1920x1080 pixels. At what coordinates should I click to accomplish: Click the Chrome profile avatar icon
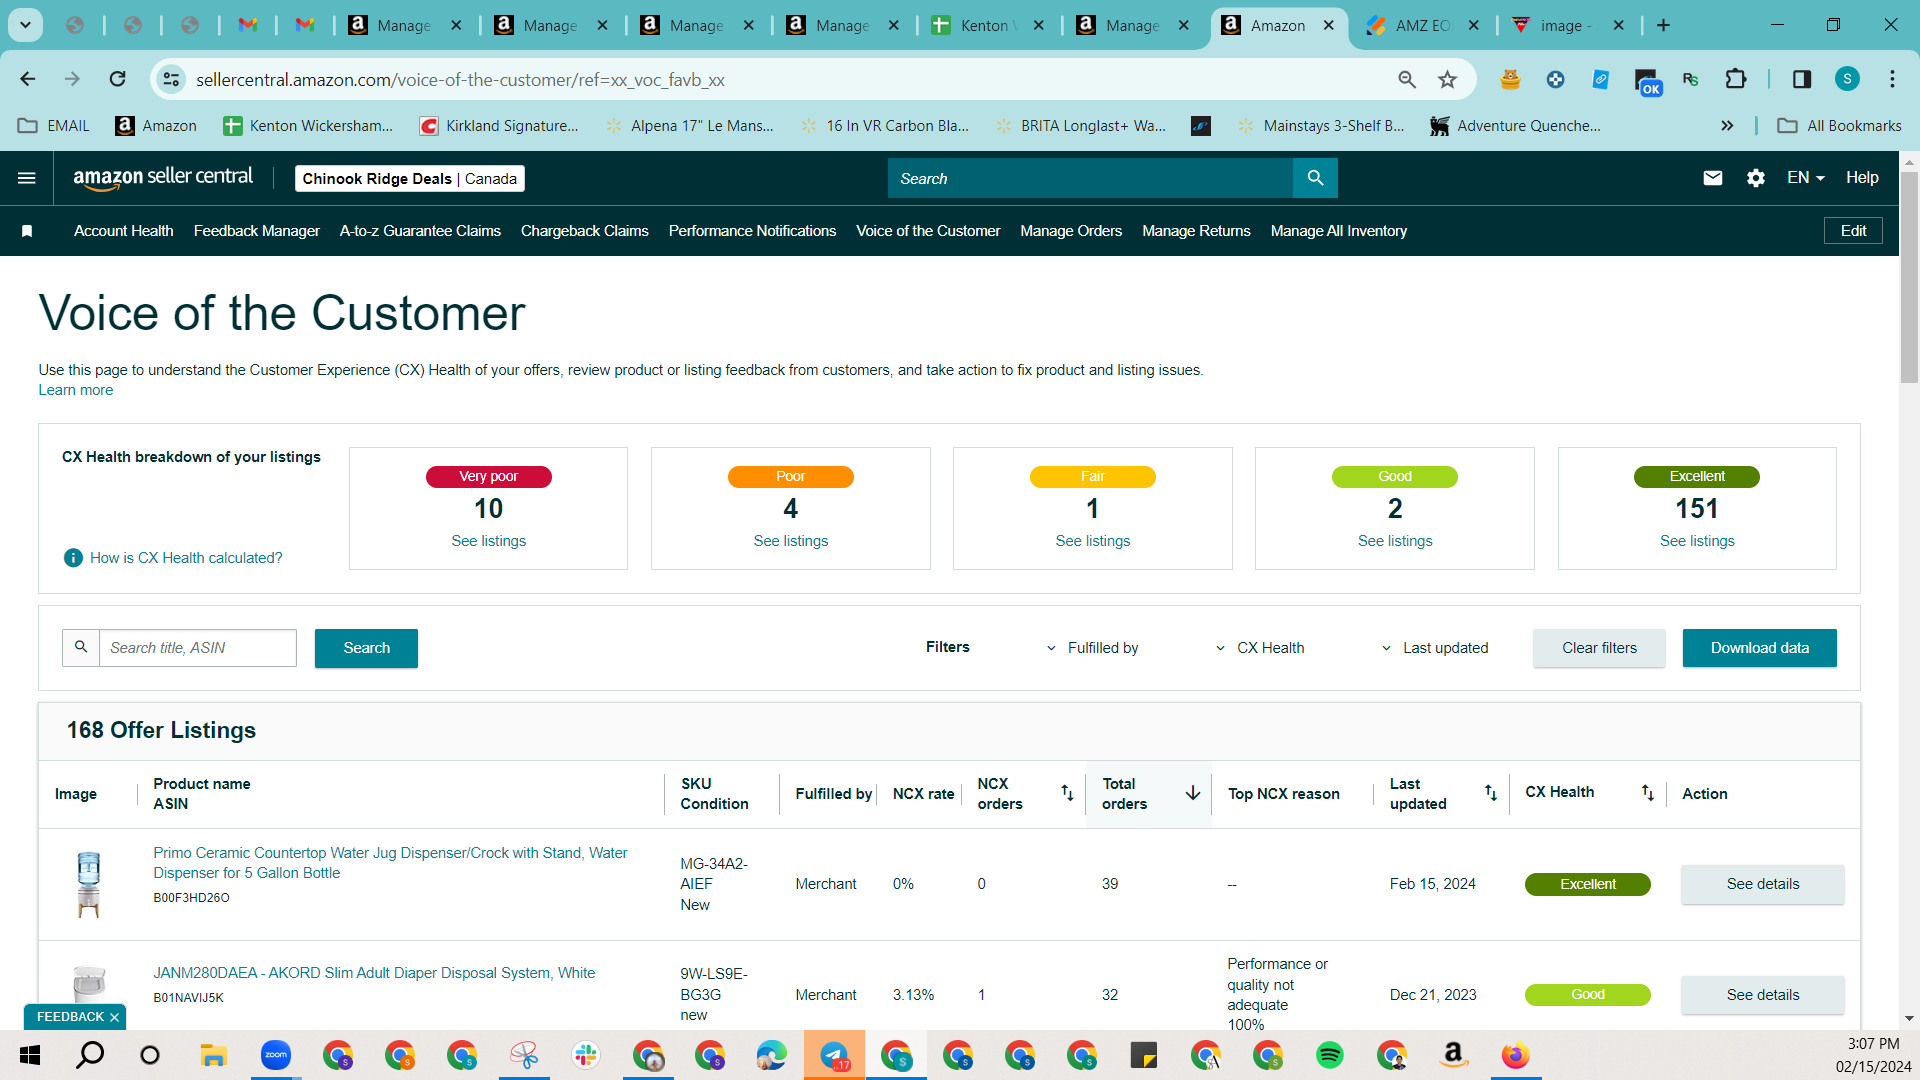(1847, 79)
